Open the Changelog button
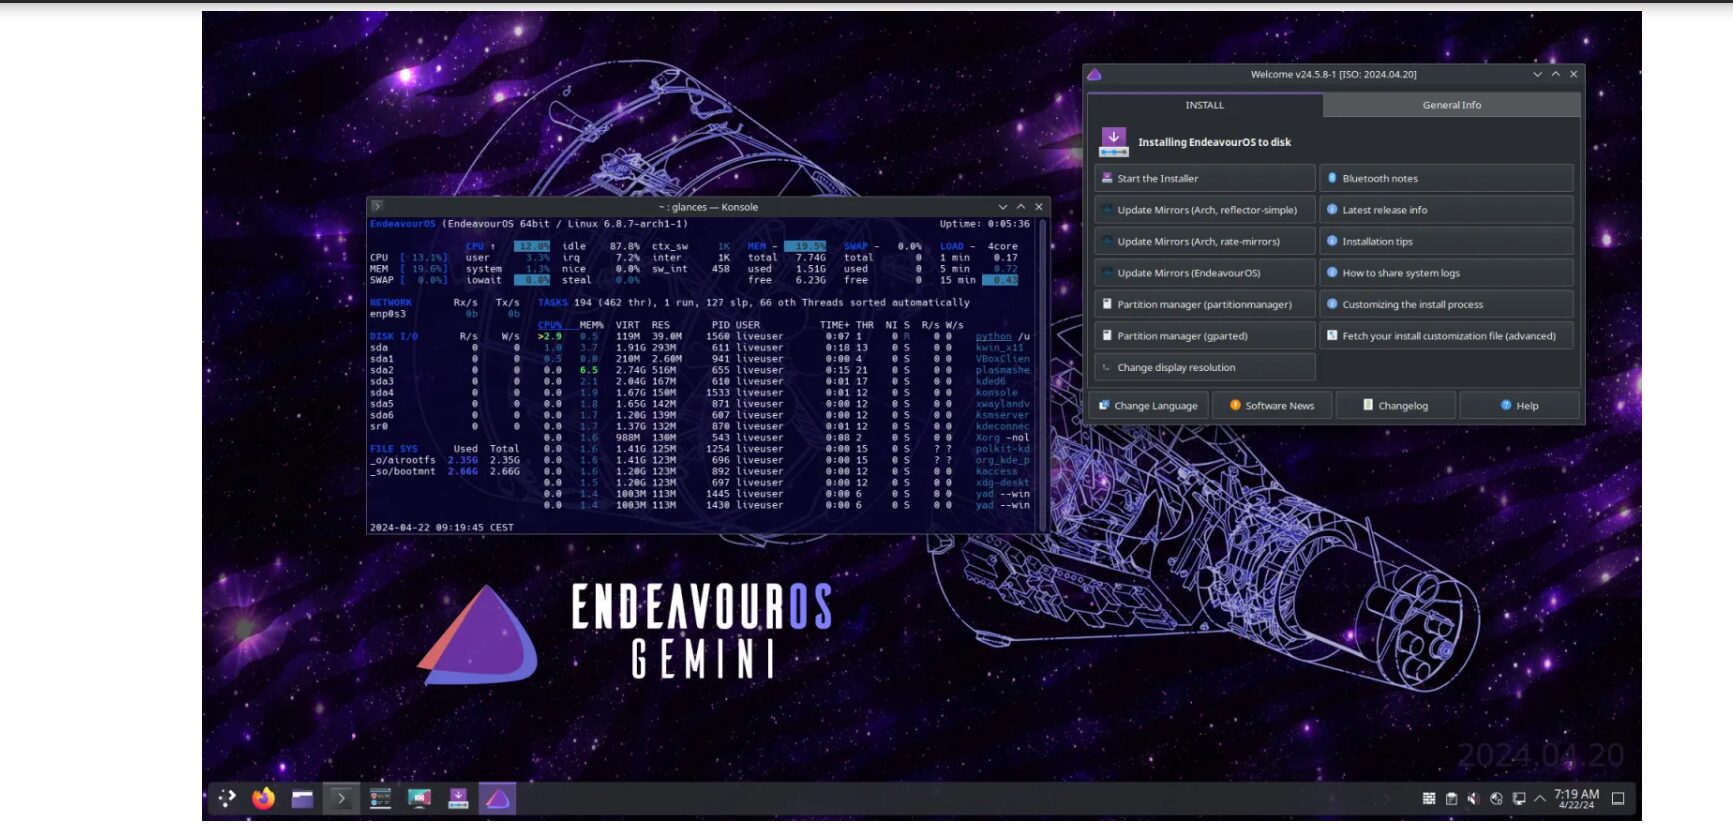1733x838 pixels. (x=1396, y=405)
